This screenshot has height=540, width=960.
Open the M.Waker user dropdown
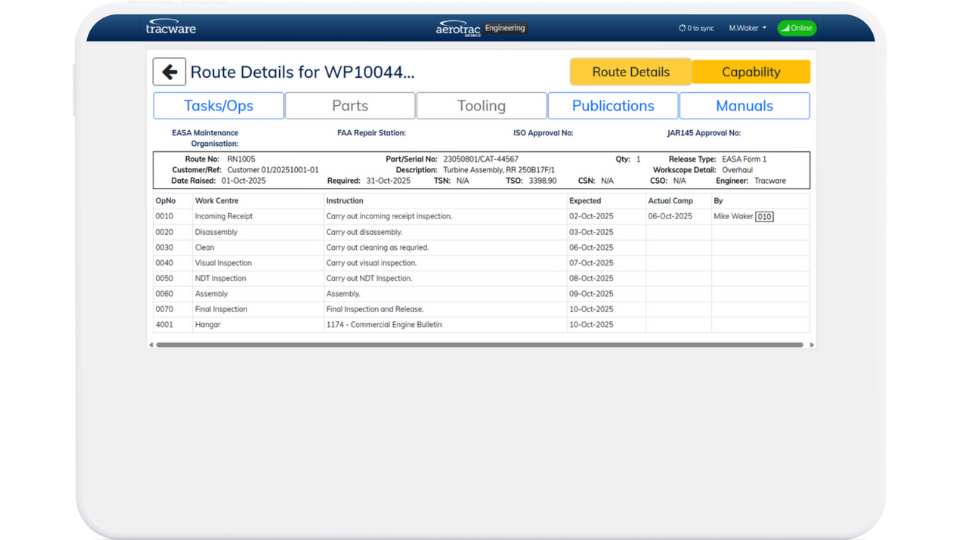(747, 28)
